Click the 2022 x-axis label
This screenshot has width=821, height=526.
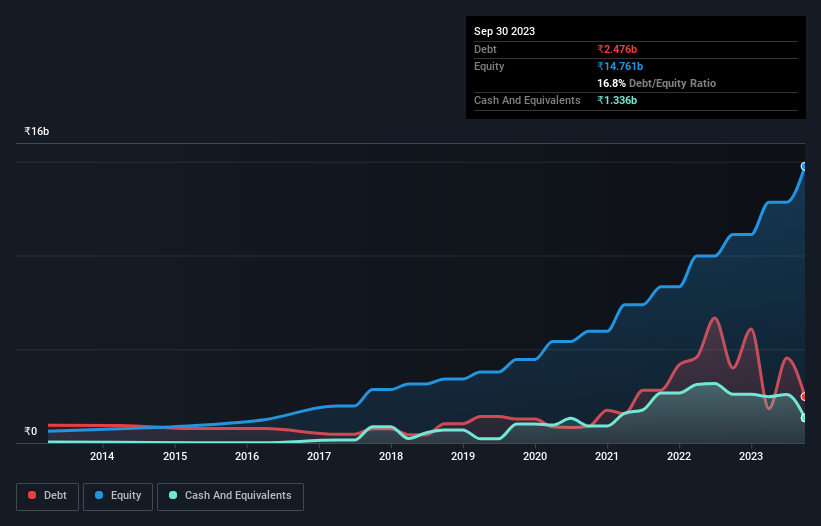[x=679, y=456]
